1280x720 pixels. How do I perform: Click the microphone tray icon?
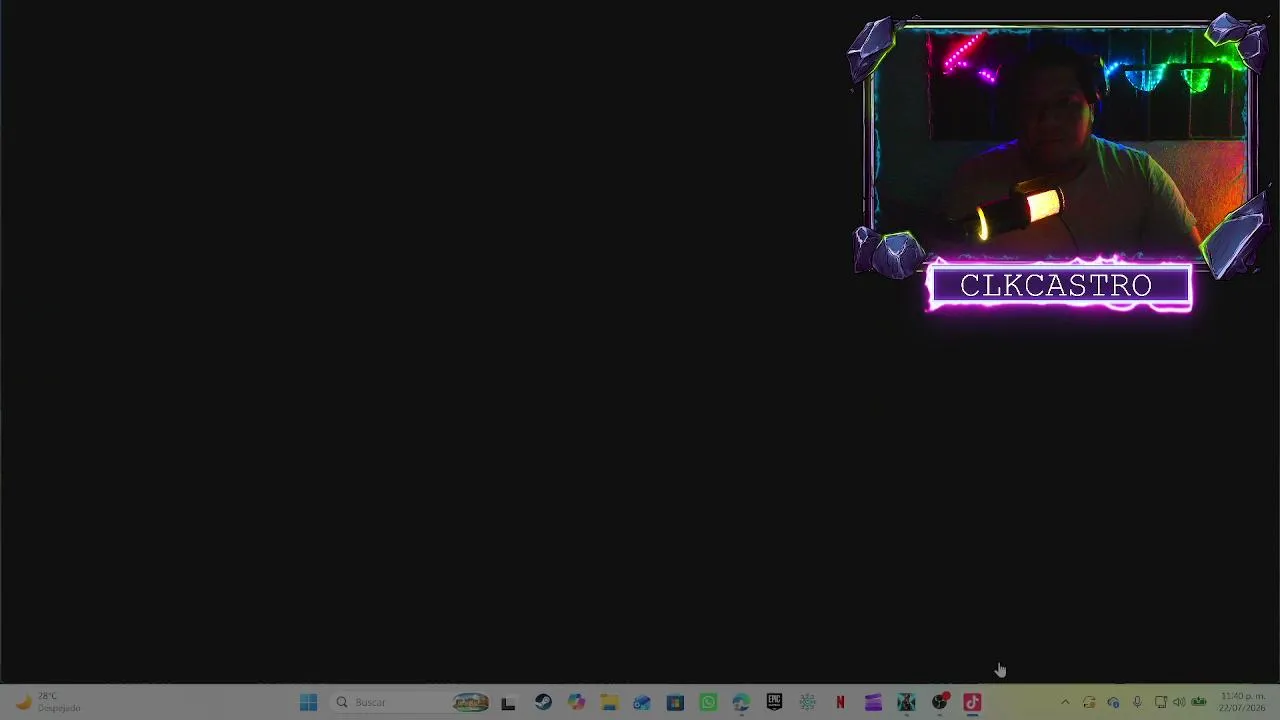click(1137, 702)
